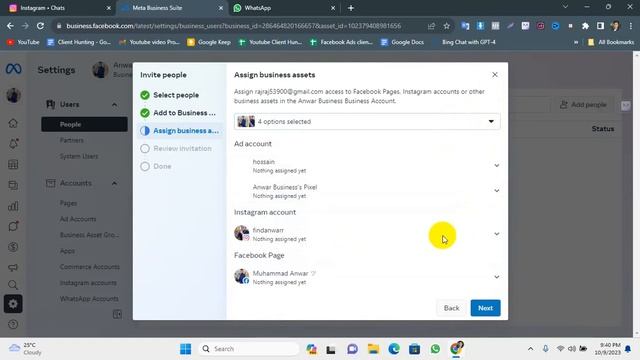Screen dimensions: 640x360
Task: Open Help question mark icon in sidebar
Action: tap(13, 324)
